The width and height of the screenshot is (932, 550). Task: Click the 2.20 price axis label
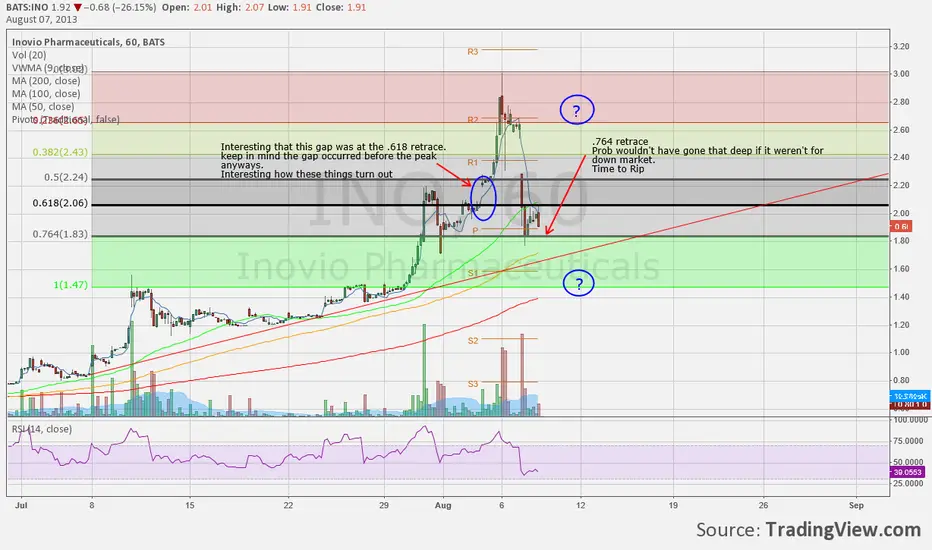(900, 186)
